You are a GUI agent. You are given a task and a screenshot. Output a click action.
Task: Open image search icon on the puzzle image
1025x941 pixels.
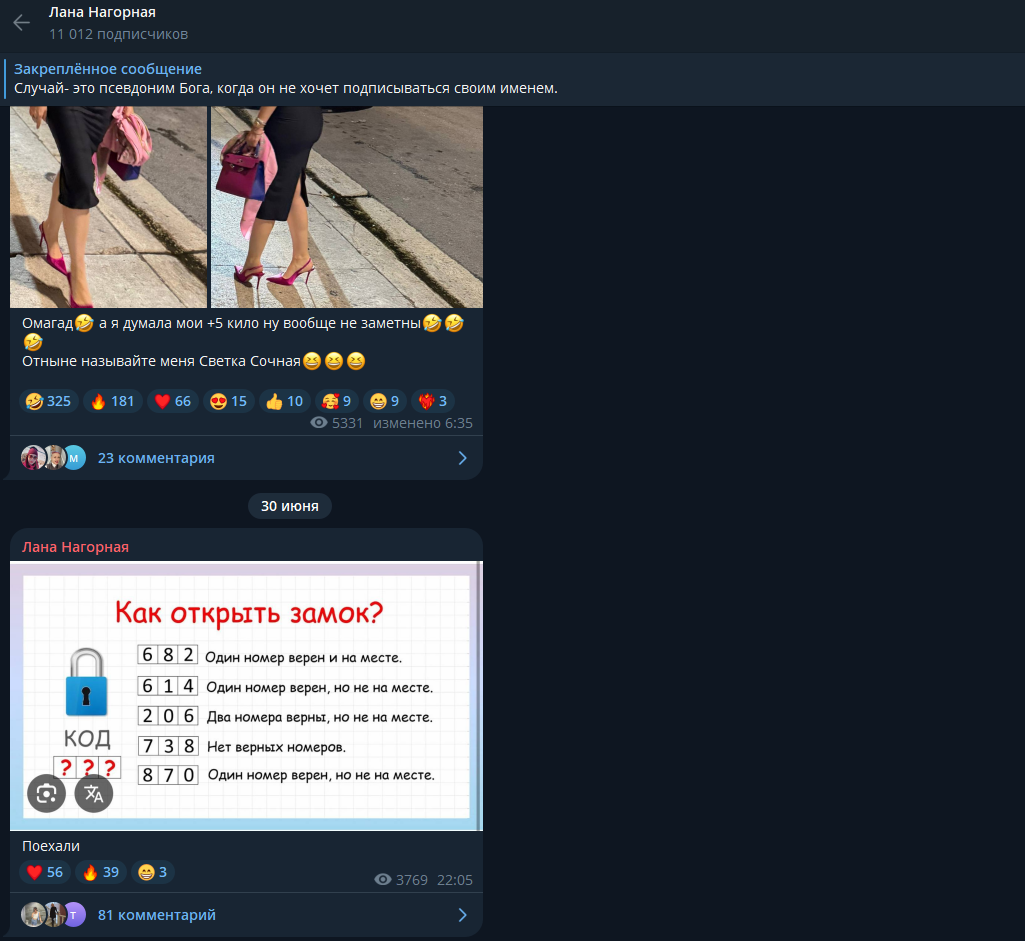coord(46,794)
